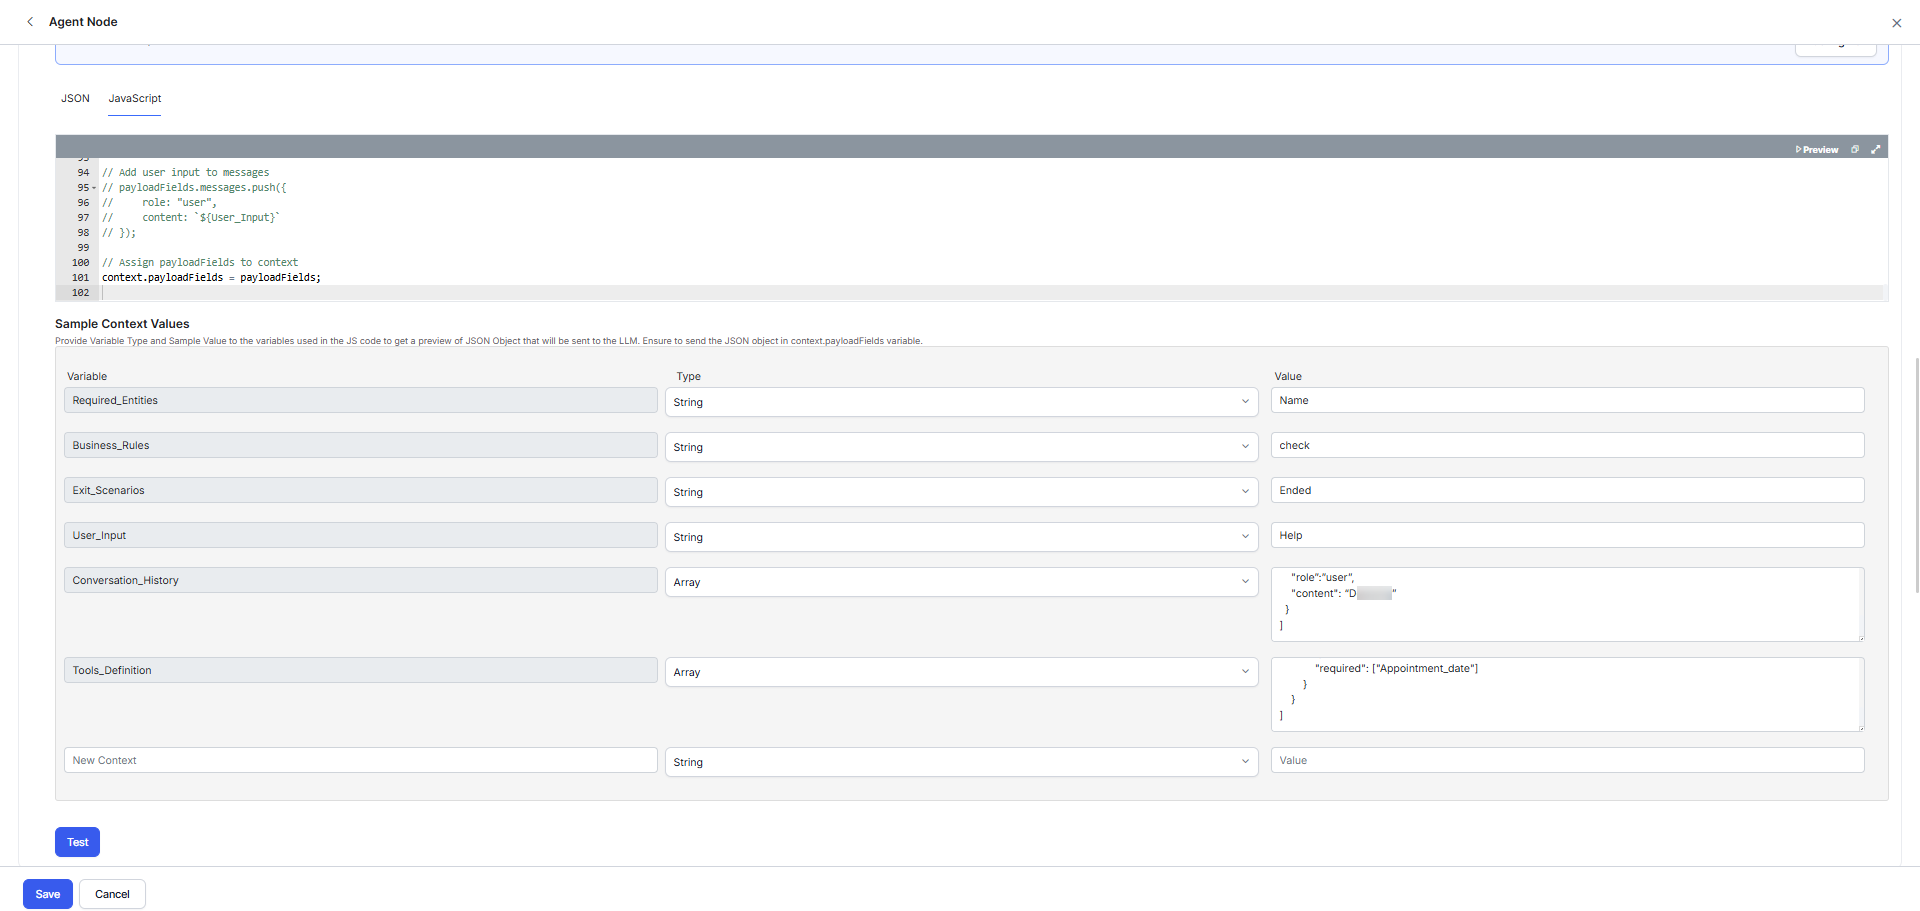Close the Agent Node panel
Viewport: 1920px width, 911px height.
(x=1896, y=23)
